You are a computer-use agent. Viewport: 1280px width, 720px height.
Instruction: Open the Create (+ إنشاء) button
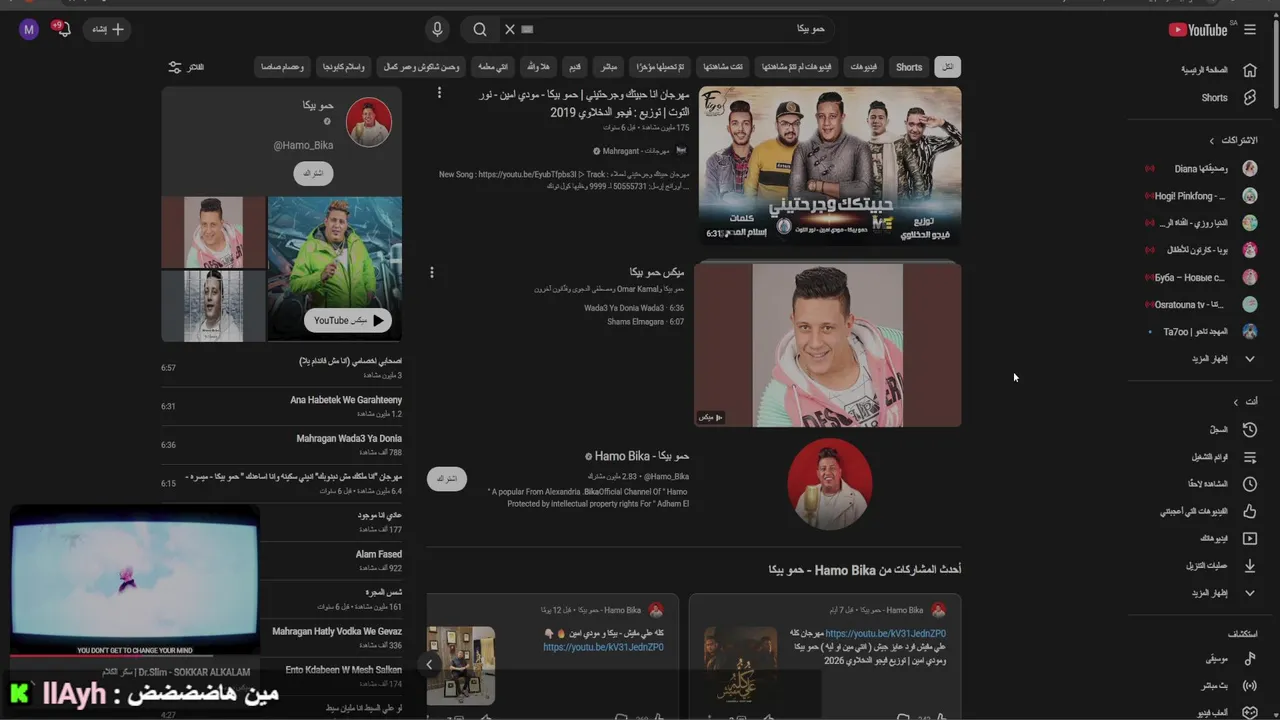coord(108,30)
